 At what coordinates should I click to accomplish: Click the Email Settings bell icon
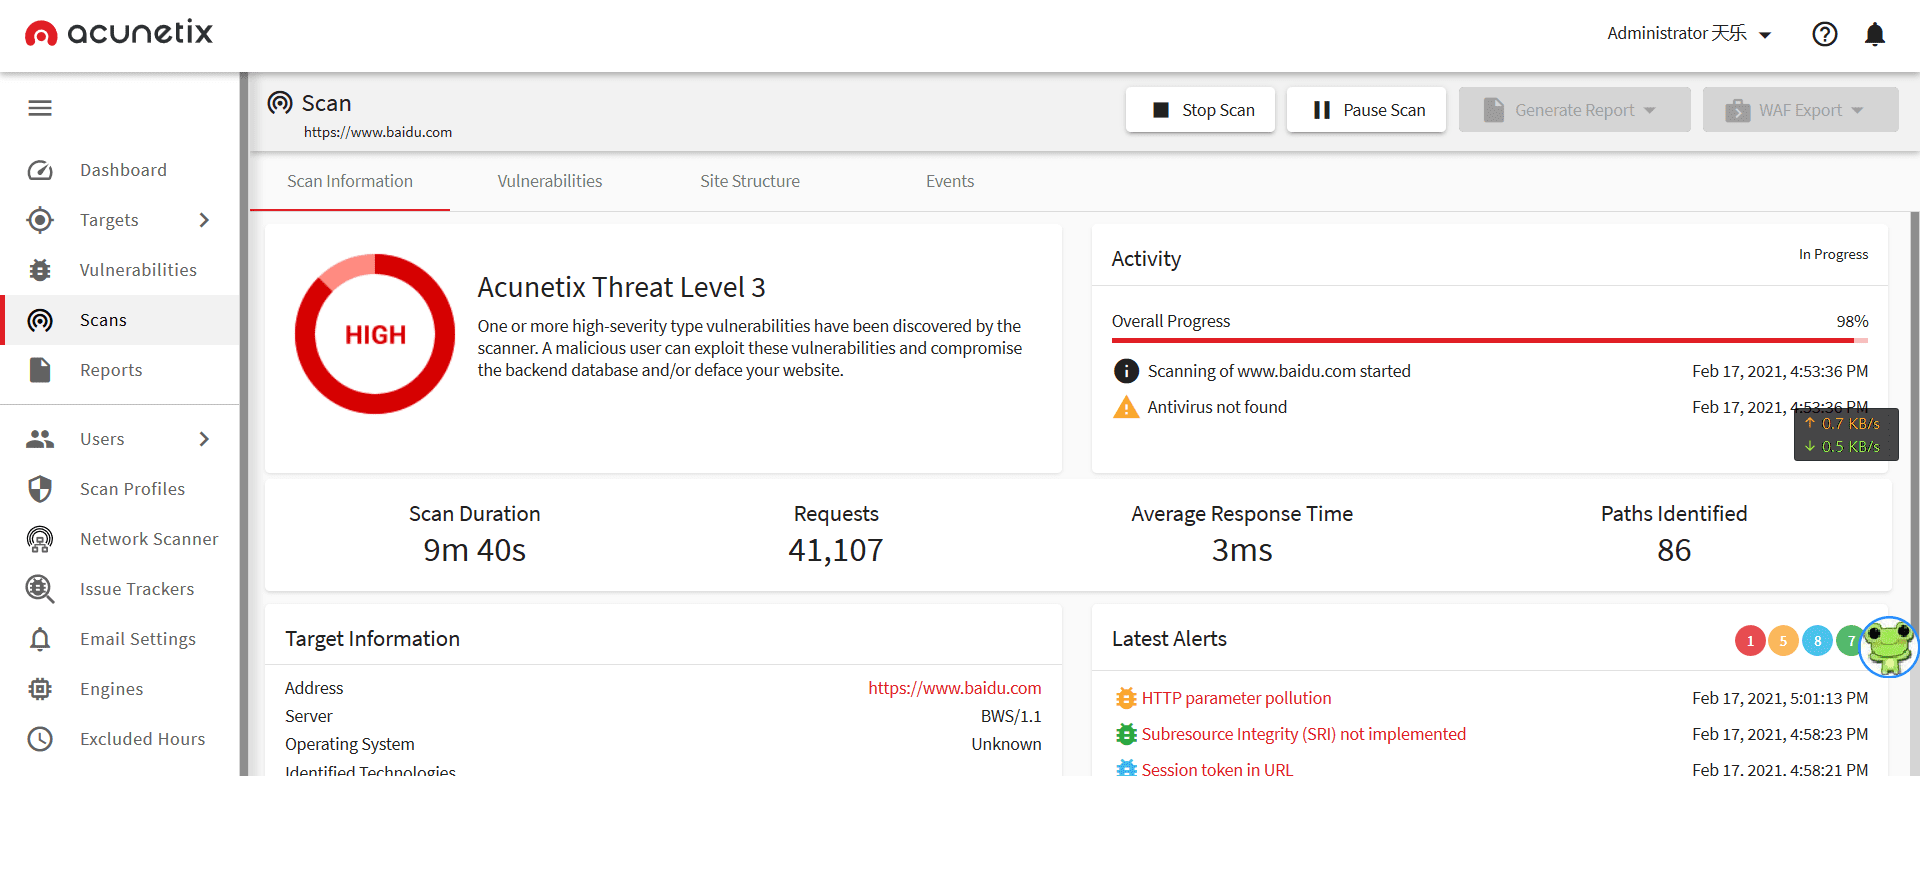pyautogui.click(x=40, y=639)
